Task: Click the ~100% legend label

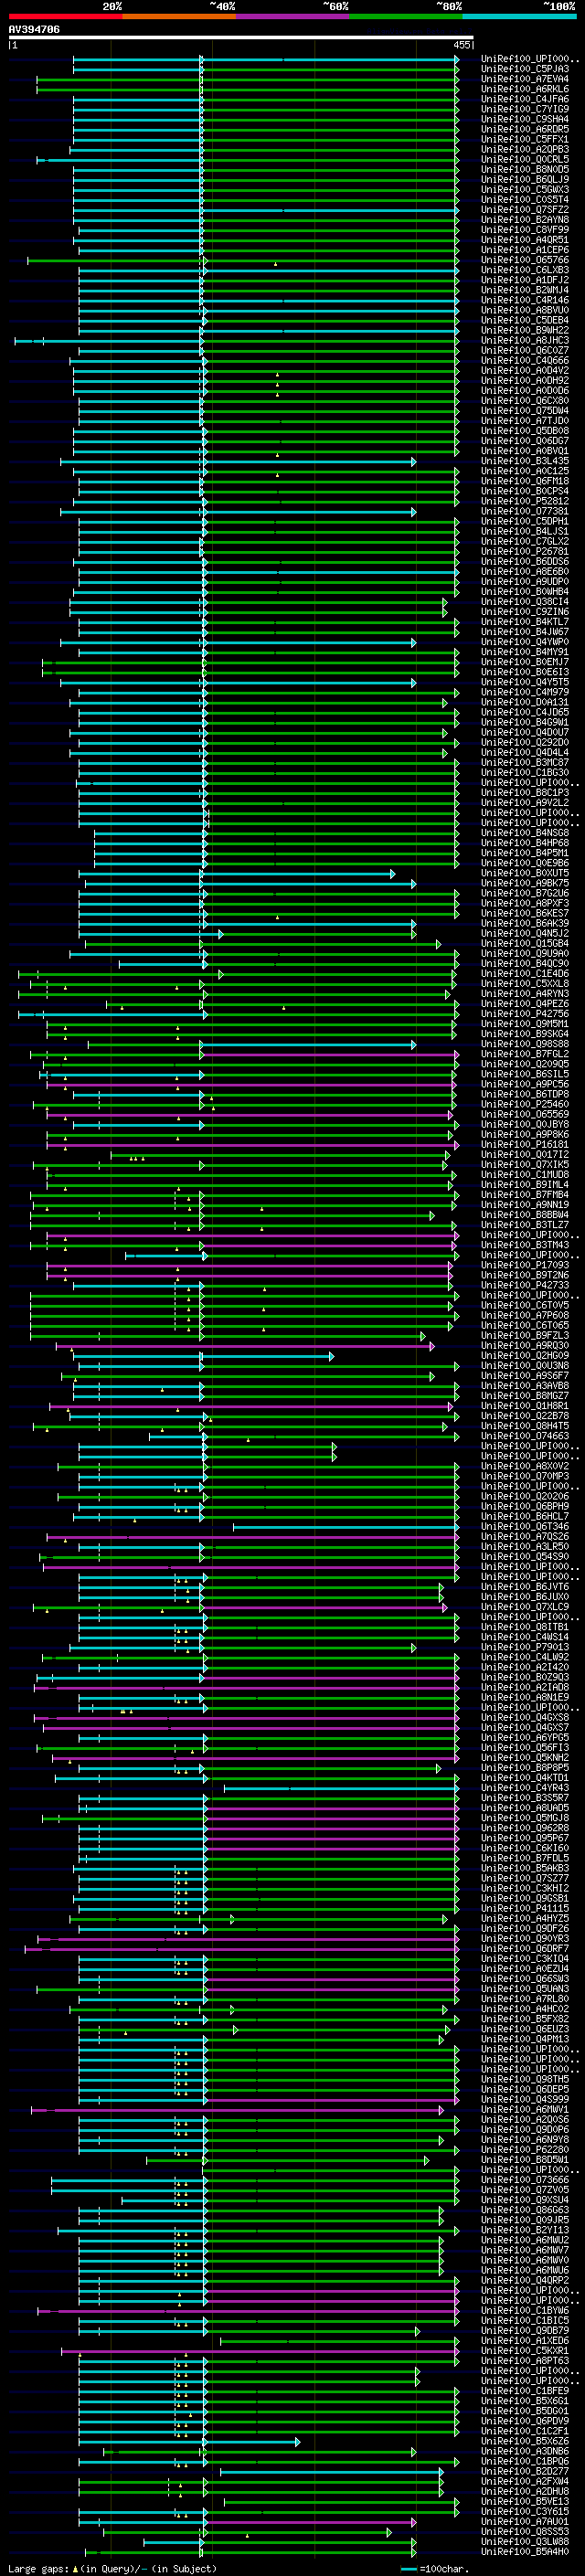Action: point(560,6)
